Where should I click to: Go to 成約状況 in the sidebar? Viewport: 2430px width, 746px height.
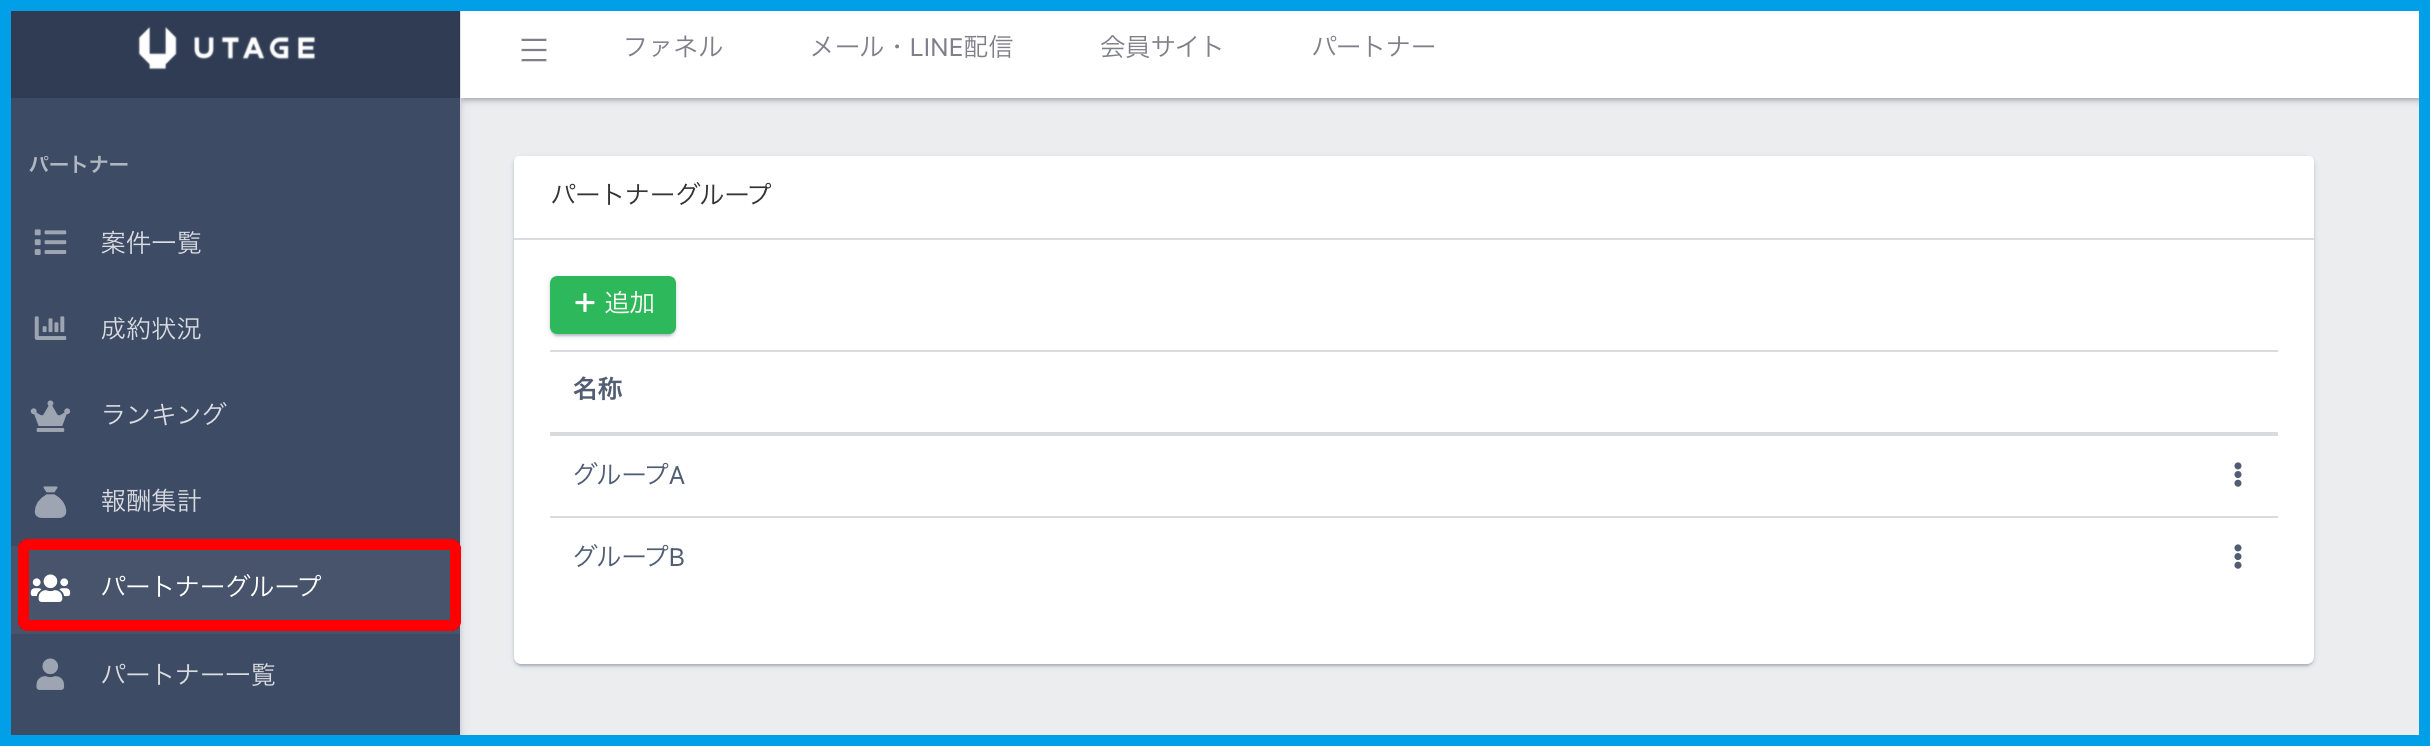[x=151, y=329]
